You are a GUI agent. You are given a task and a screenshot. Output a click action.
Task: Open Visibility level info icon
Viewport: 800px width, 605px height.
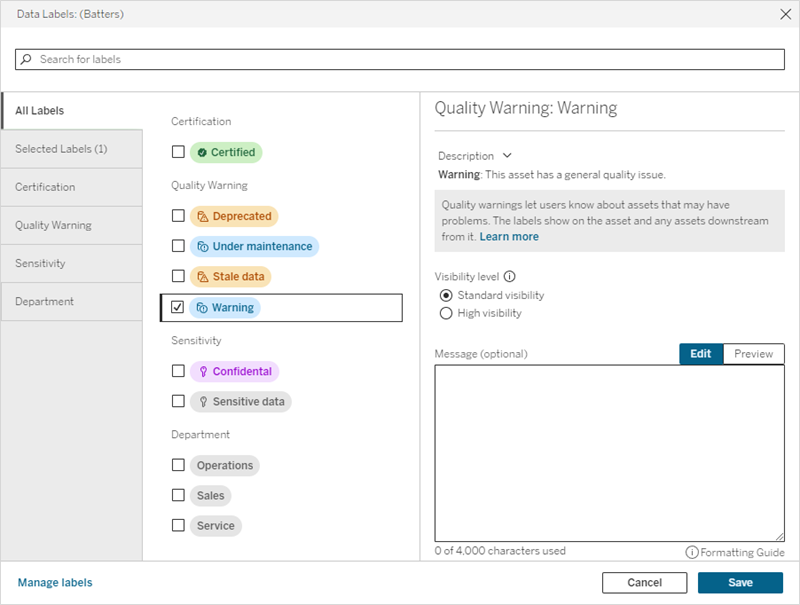tap(510, 276)
